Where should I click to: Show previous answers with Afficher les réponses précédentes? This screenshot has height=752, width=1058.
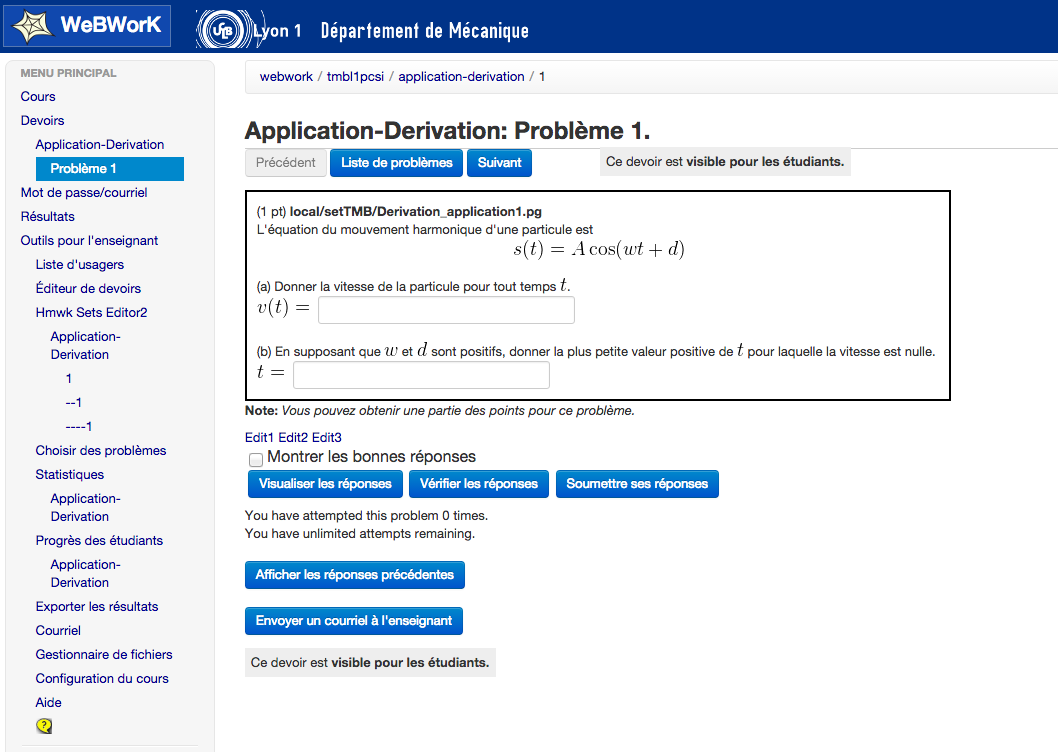click(x=354, y=575)
